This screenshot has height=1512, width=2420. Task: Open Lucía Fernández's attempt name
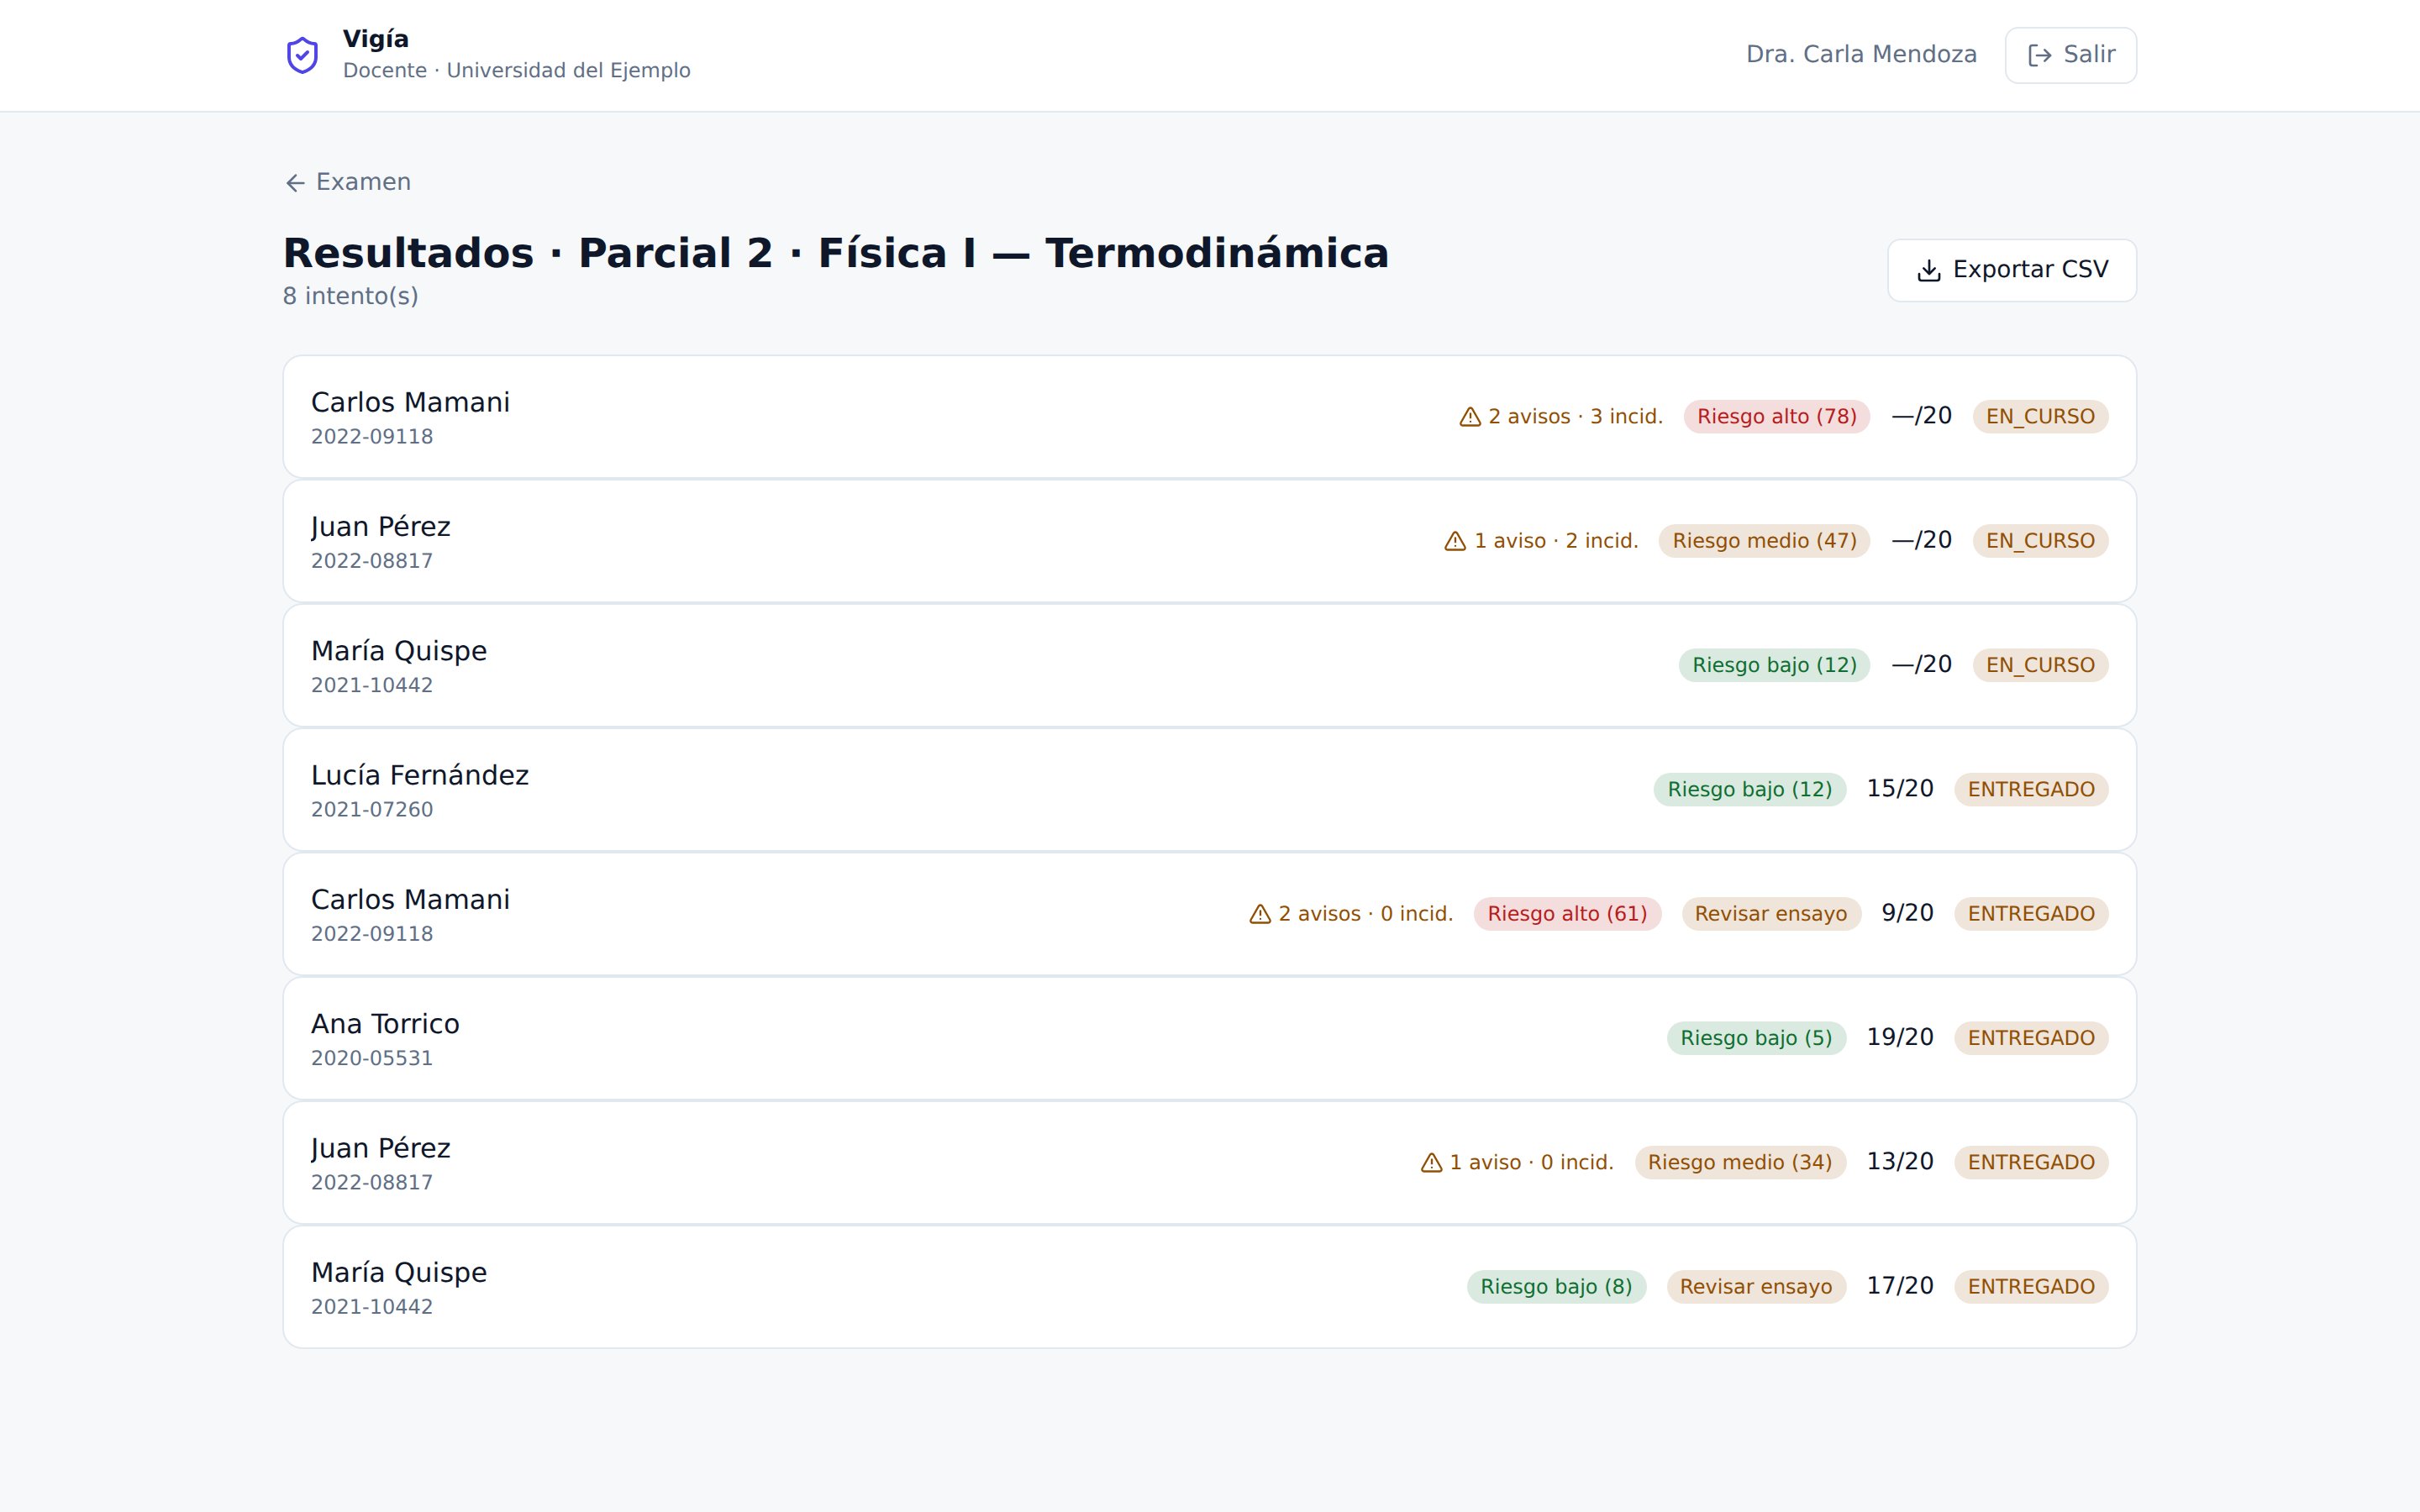click(420, 775)
